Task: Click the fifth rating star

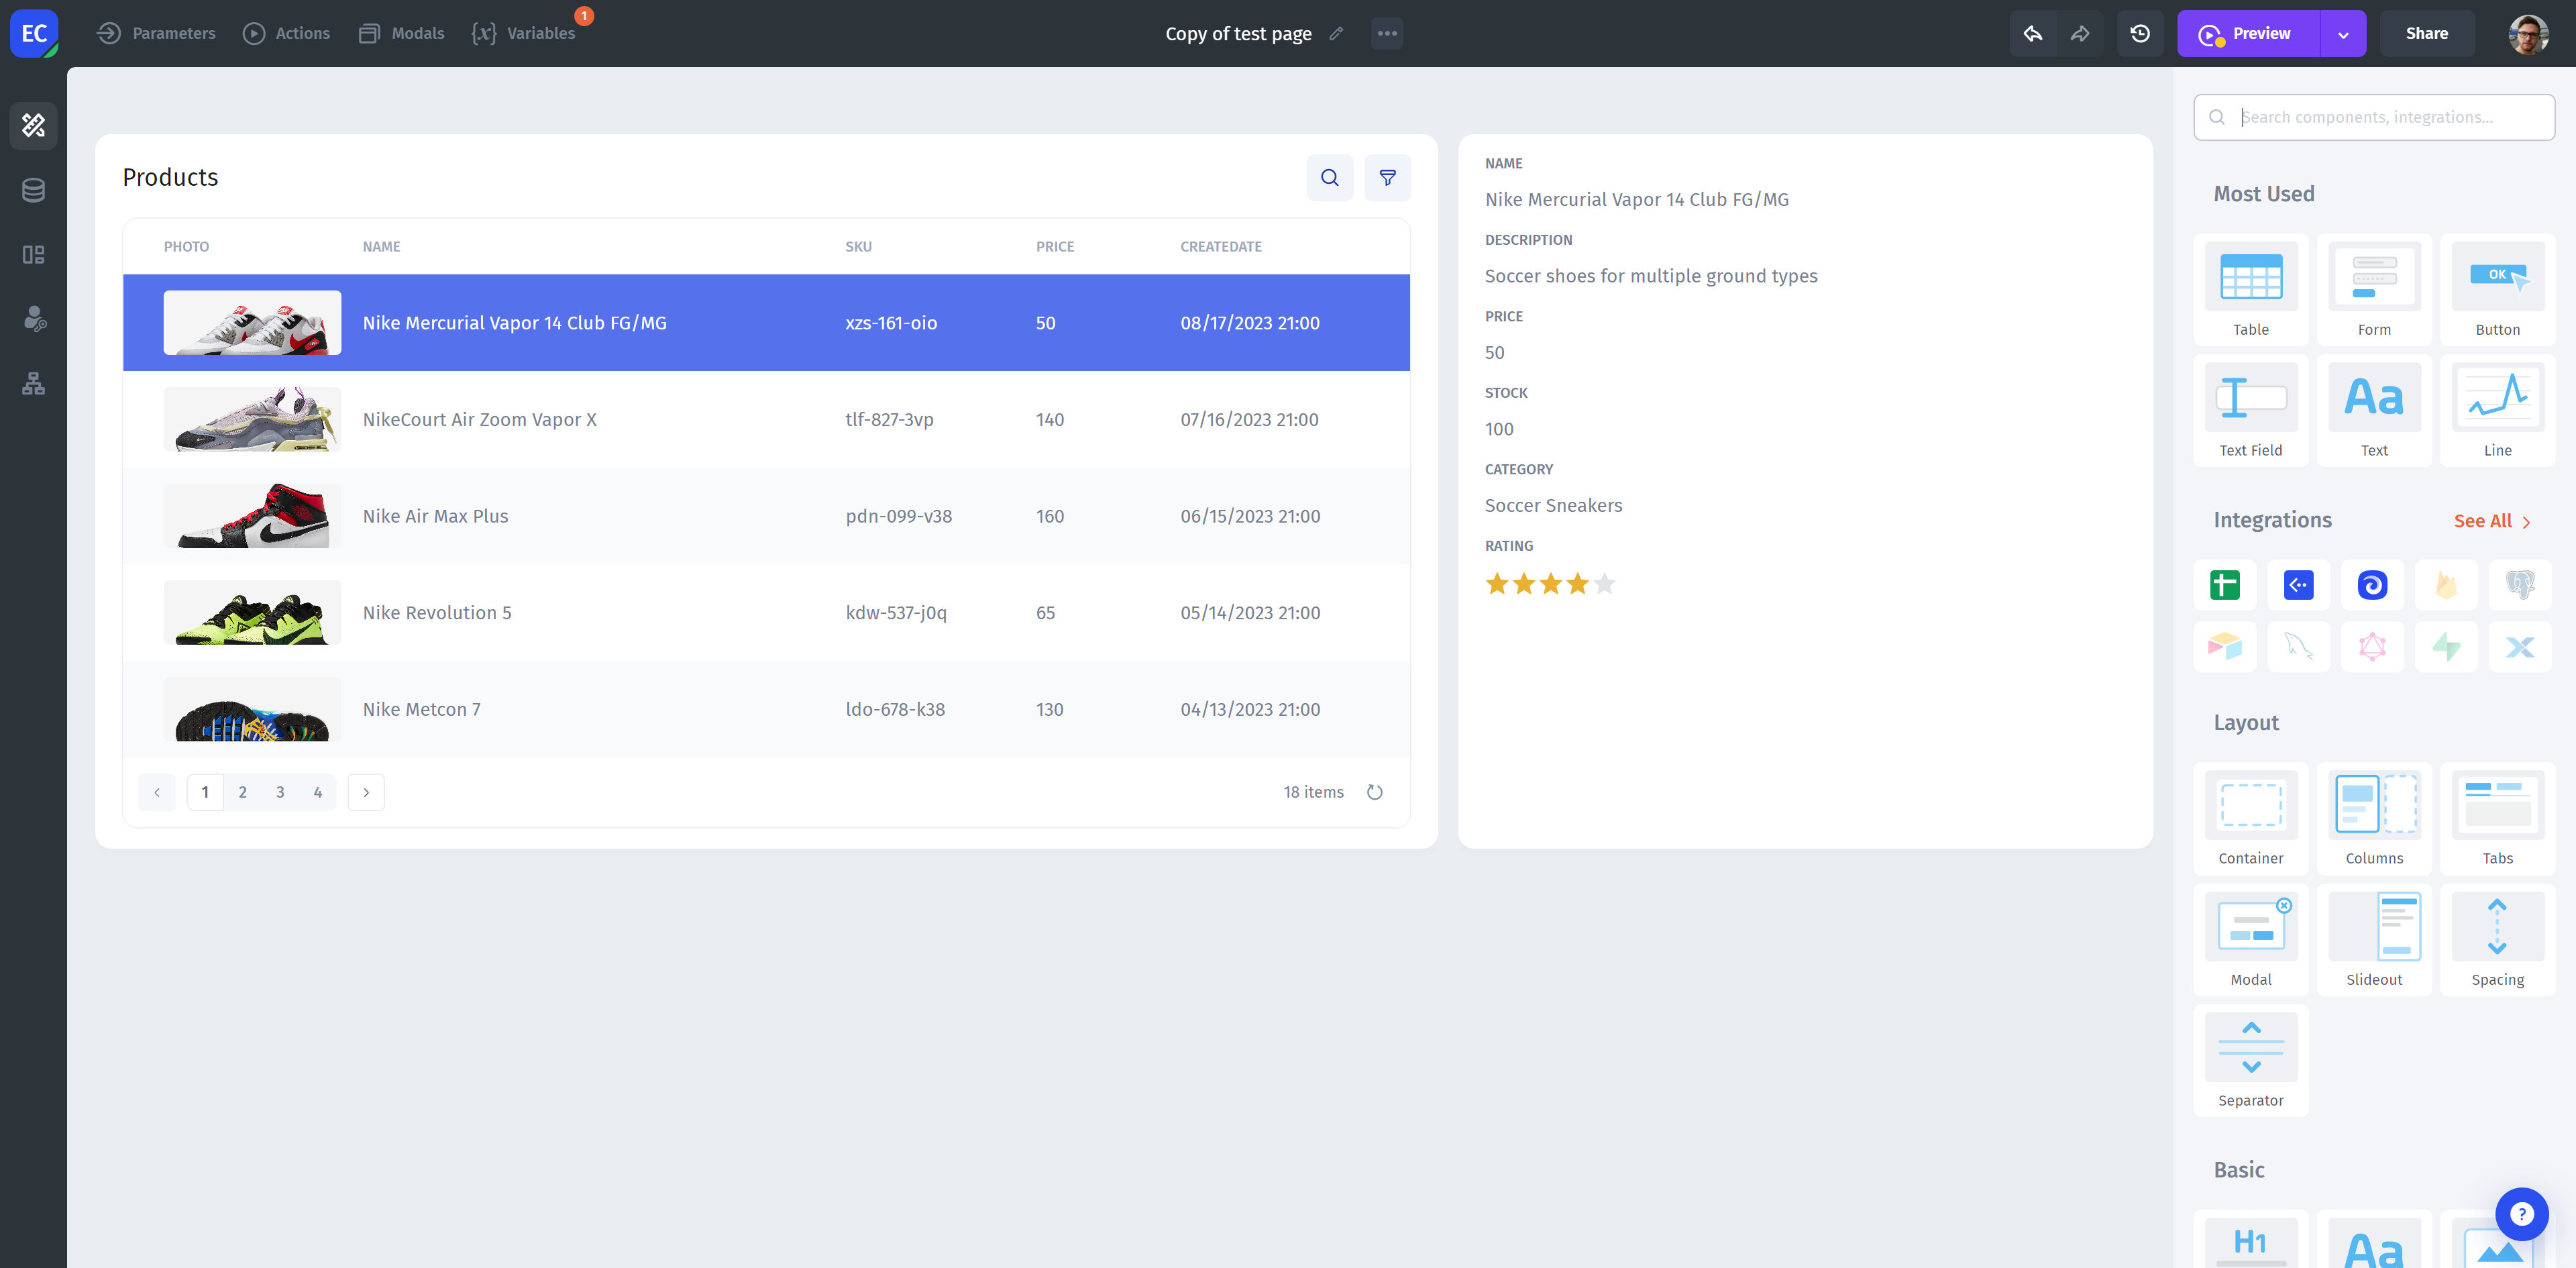Action: click(x=1604, y=584)
